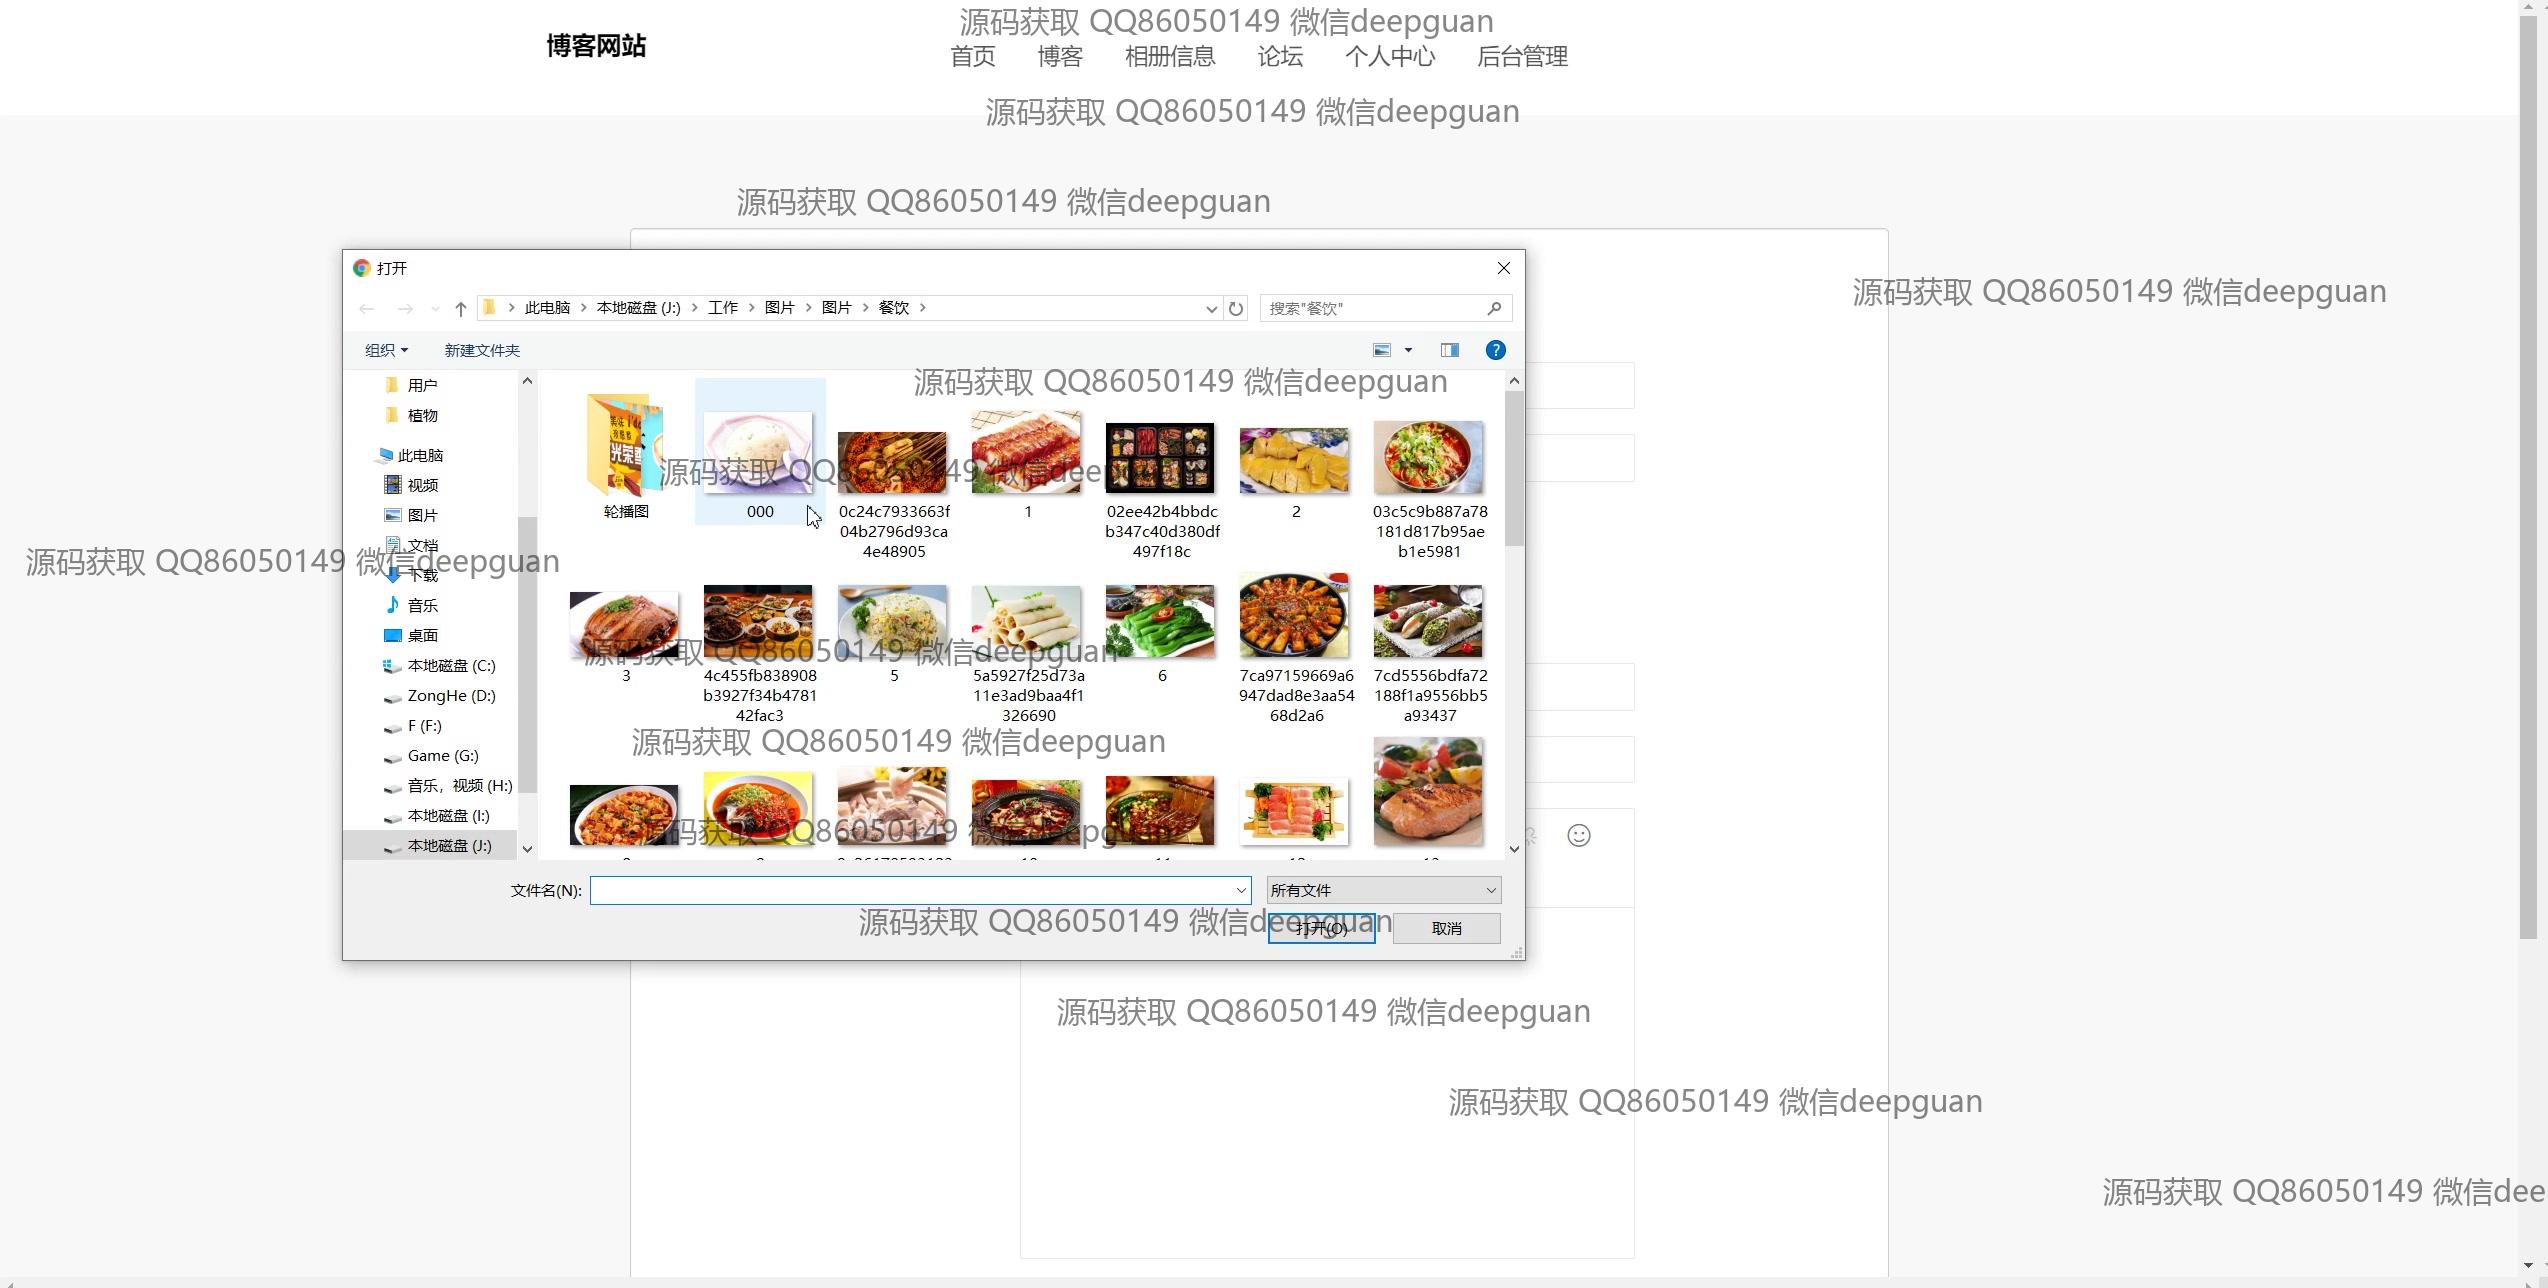Screen dimensions: 2548x1288
Task: Select thumbnail 7ca97159669a6947dad8e3aa5468d2a6
Action: click(1295, 616)
